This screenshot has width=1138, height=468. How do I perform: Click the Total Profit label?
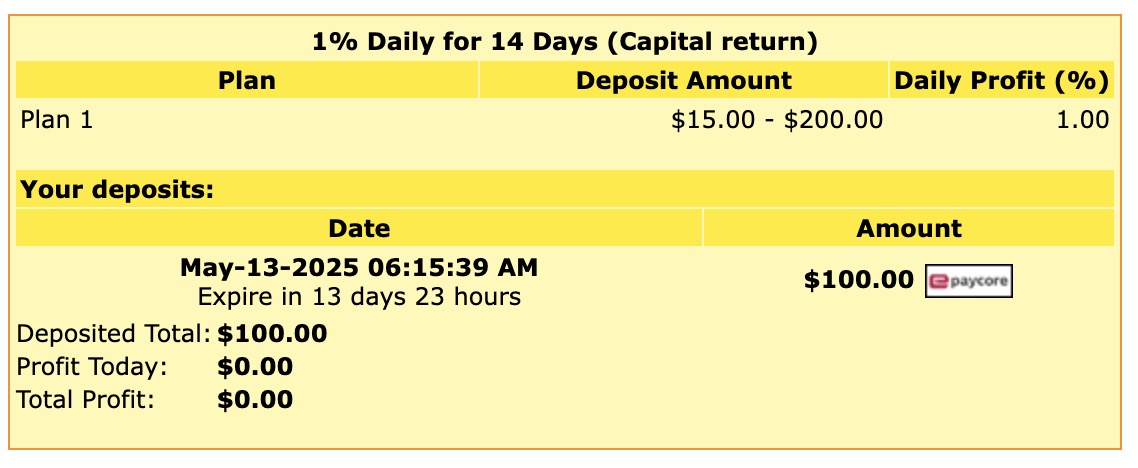pyautogui.click(x=86, y=399)
